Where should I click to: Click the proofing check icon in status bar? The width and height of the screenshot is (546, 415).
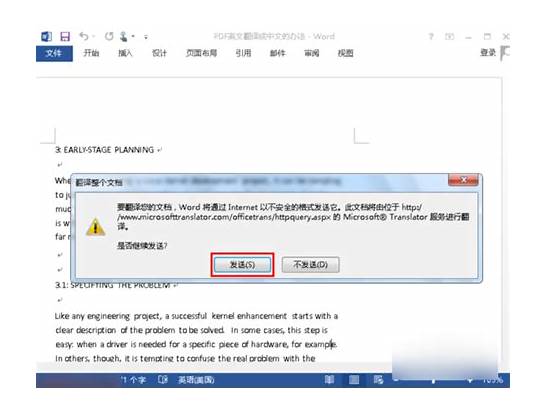coord(163,379)
